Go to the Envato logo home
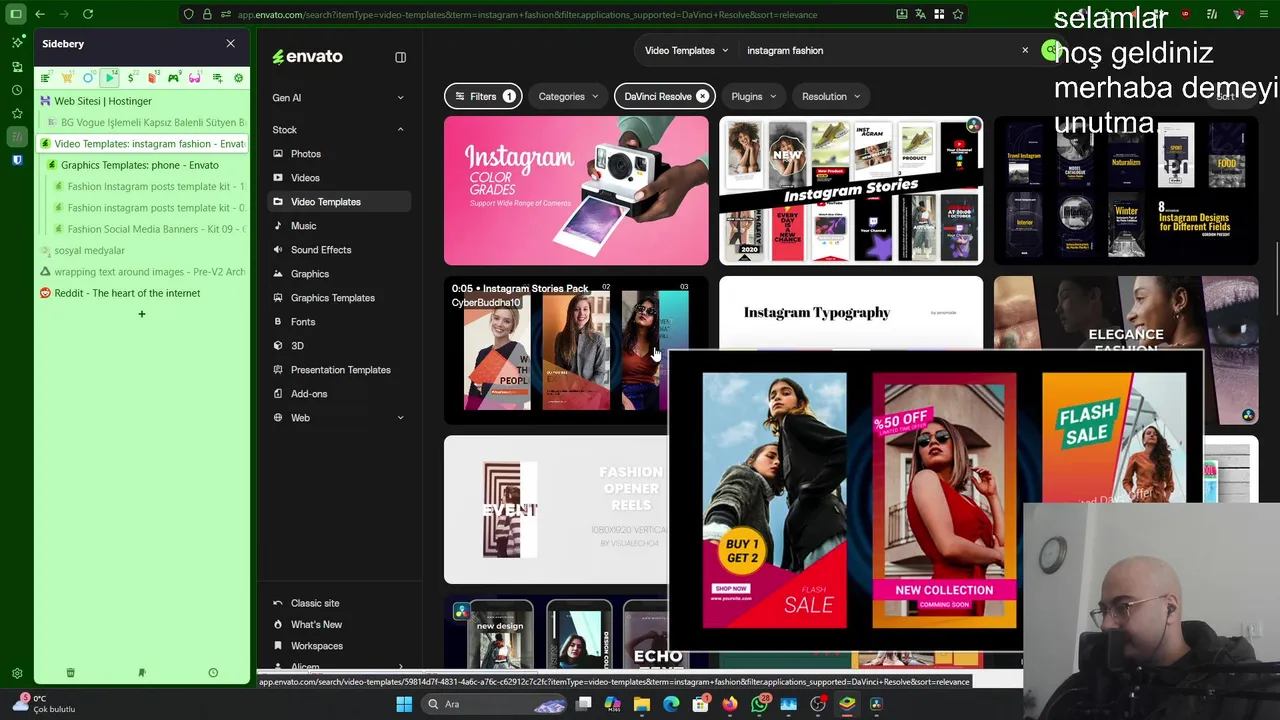 point(307,57)
